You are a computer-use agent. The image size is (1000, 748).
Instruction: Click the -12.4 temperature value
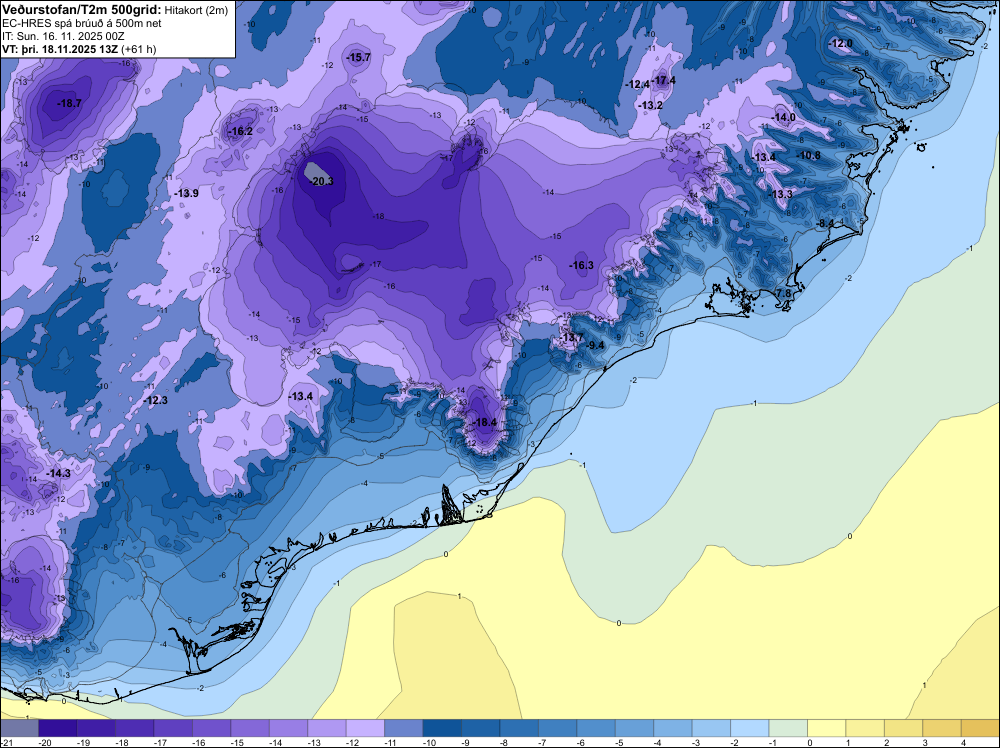[637, 85]
